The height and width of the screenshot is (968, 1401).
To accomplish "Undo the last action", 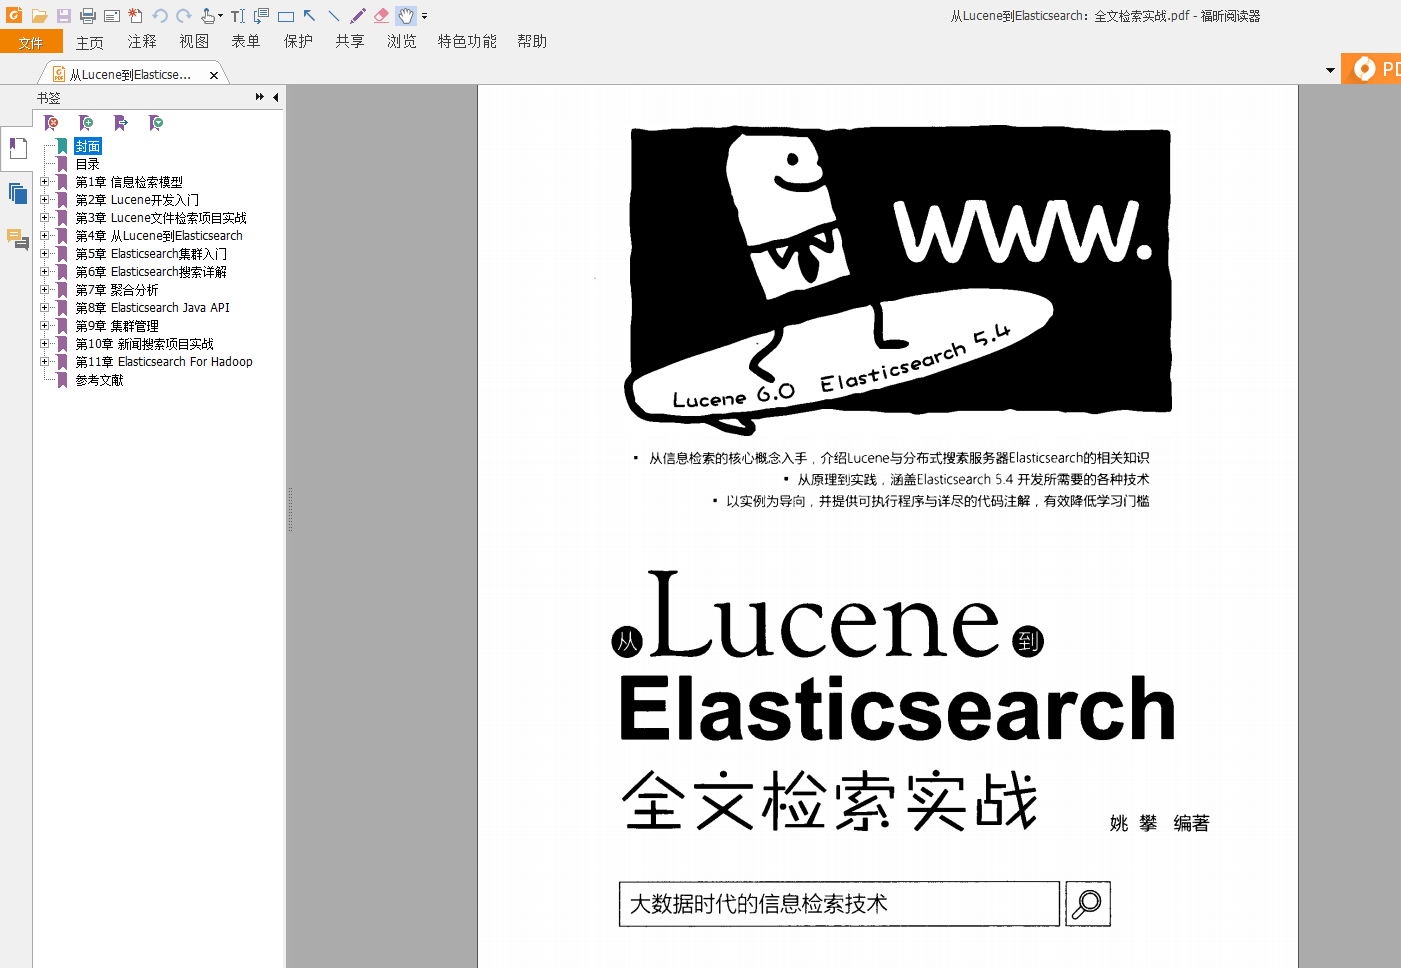I will click(x=160, y=16).
